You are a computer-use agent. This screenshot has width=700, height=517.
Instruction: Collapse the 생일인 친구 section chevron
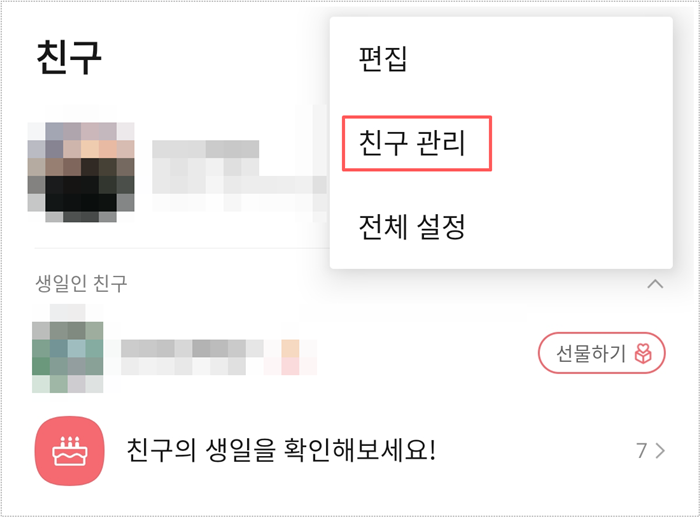click(x=655, y=284)
